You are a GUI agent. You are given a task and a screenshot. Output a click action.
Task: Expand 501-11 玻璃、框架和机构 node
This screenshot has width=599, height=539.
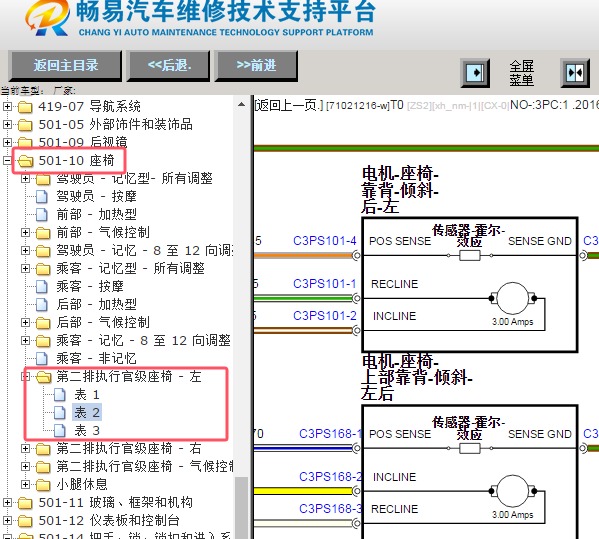[x=7, y=502]
